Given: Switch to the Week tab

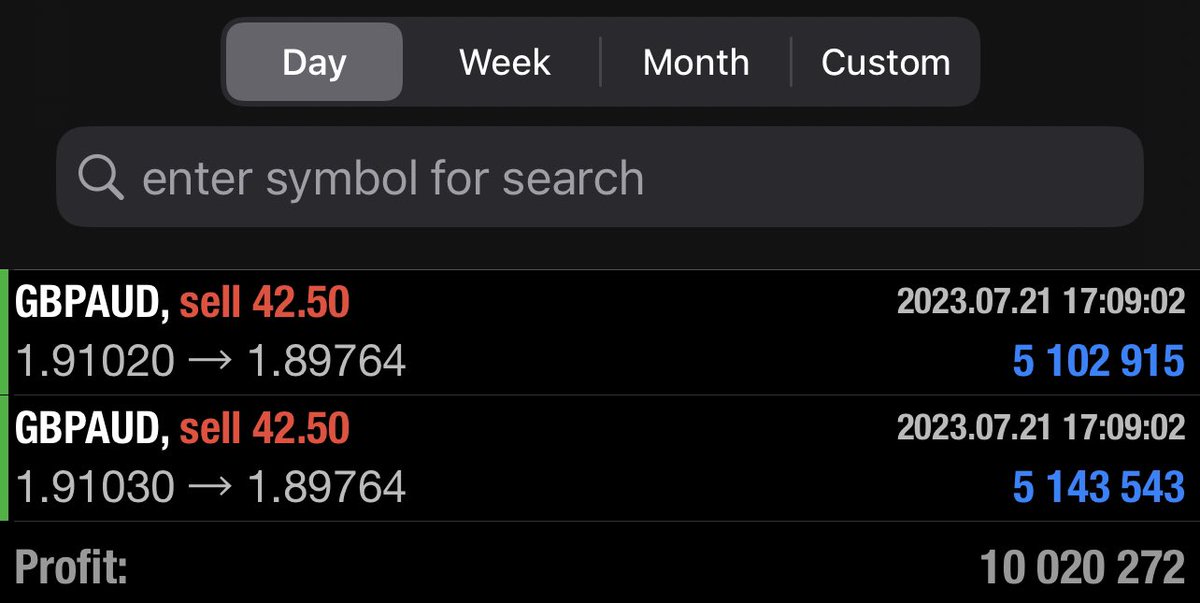Looking at the screenshot, I should pos(504,62).
